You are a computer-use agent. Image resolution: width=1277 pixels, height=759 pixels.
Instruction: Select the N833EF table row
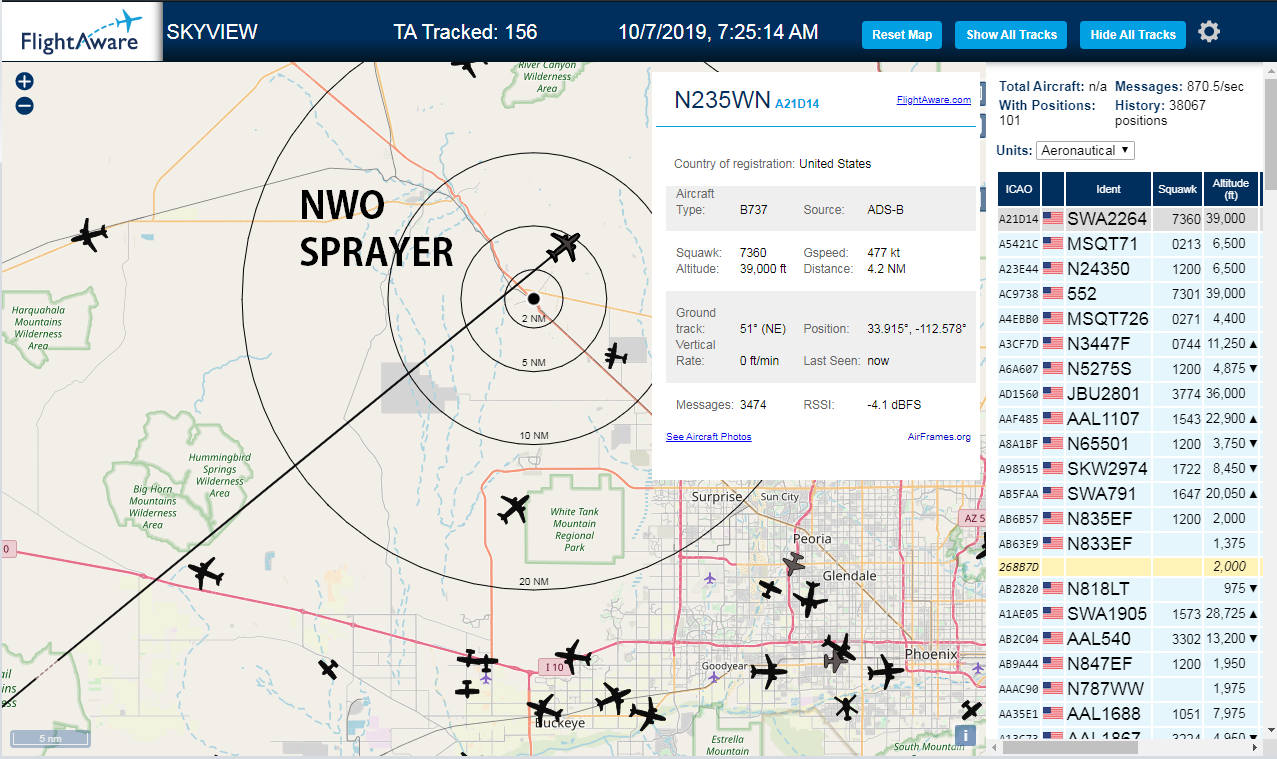1128,543
